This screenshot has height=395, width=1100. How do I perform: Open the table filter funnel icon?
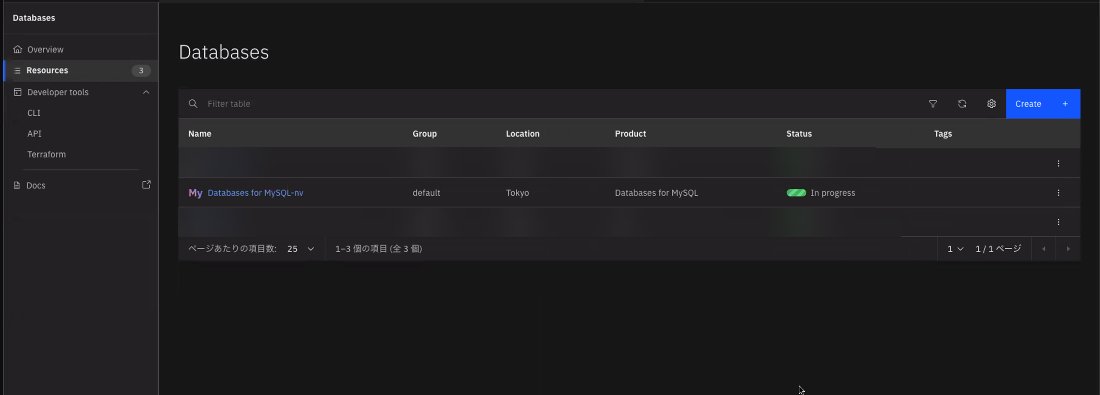point(933,104)
